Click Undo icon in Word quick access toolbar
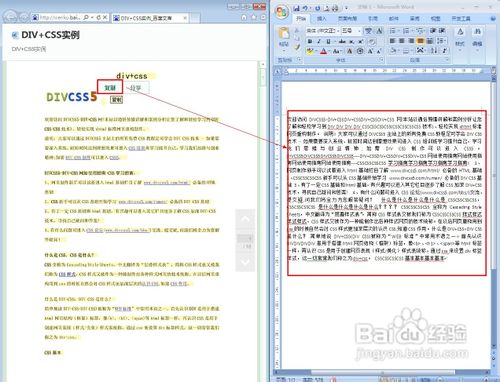The image size is (500, 382). pos(305,8)
